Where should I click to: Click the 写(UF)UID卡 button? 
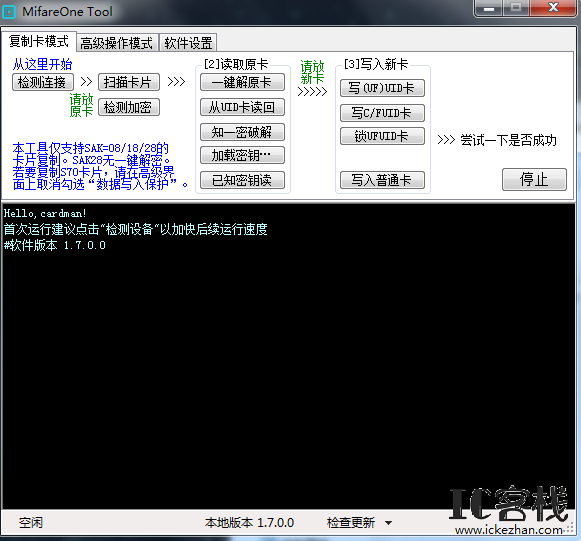[x=382, y=88]
